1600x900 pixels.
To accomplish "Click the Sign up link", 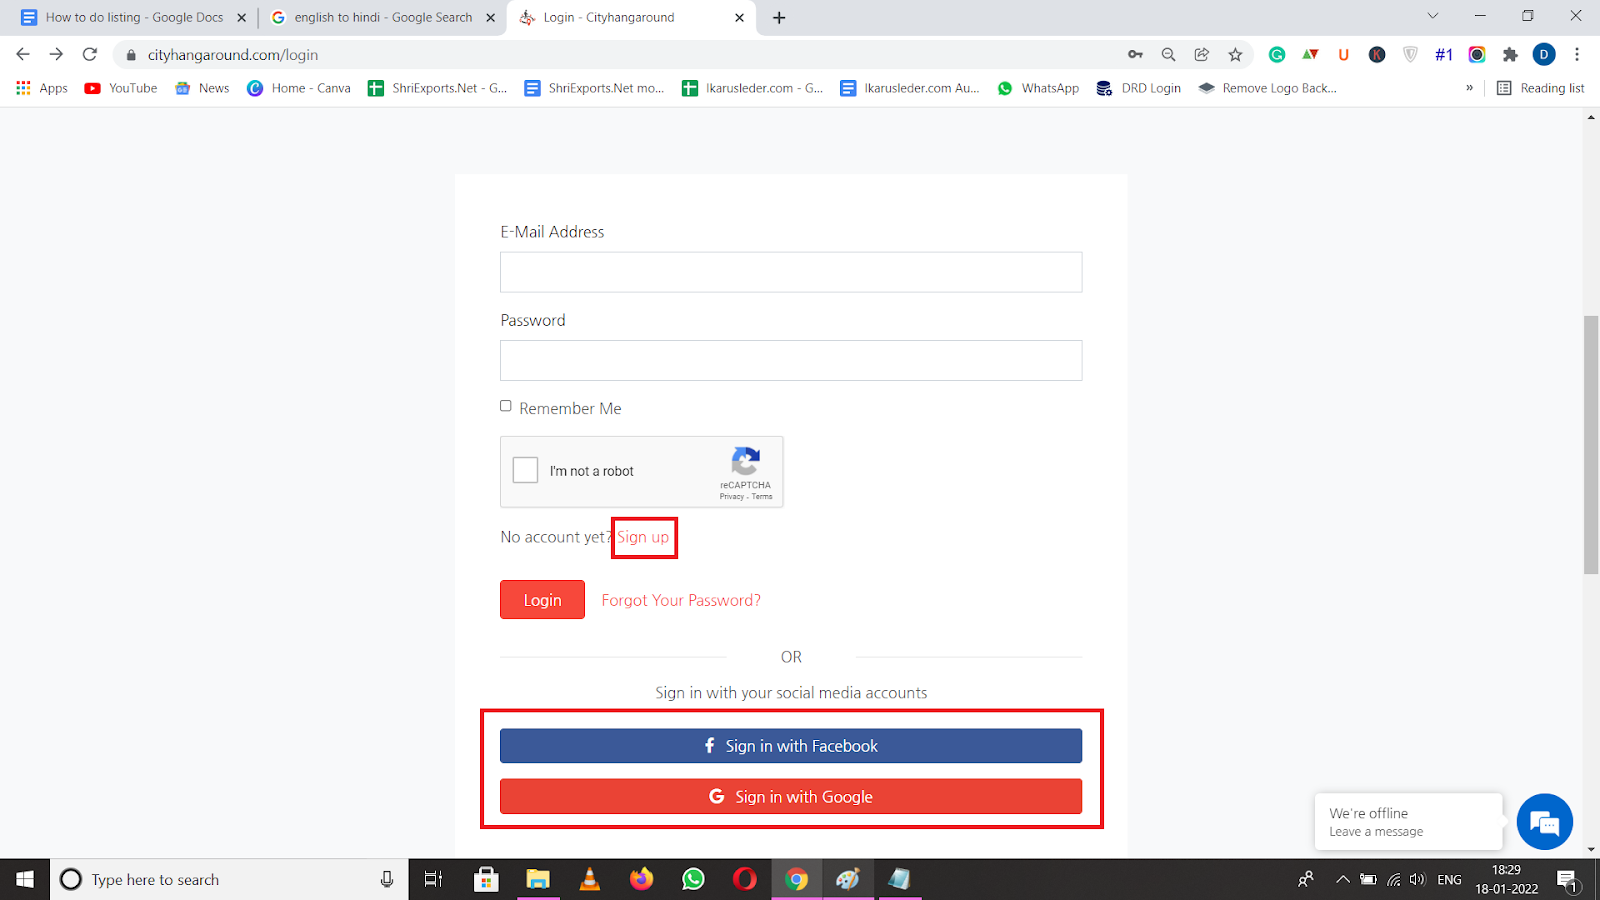I will click(643, 537).
